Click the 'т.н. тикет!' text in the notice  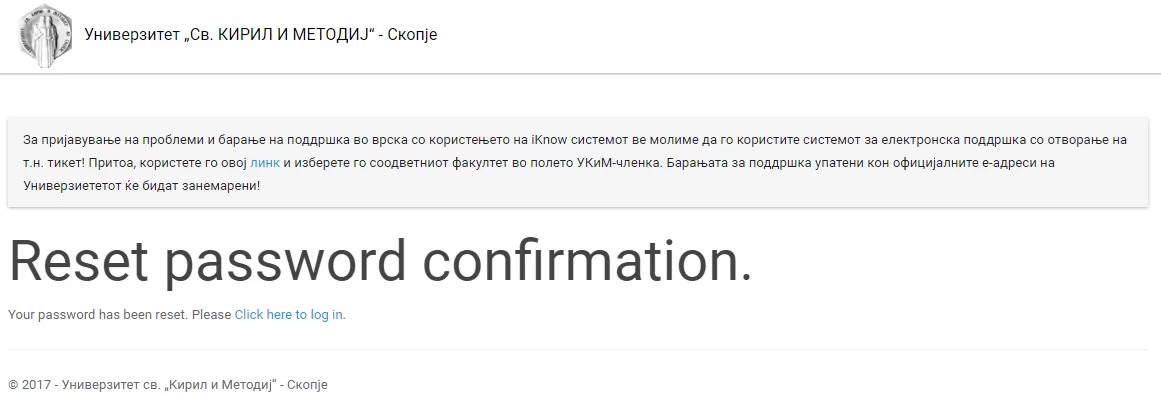[52, 163]
